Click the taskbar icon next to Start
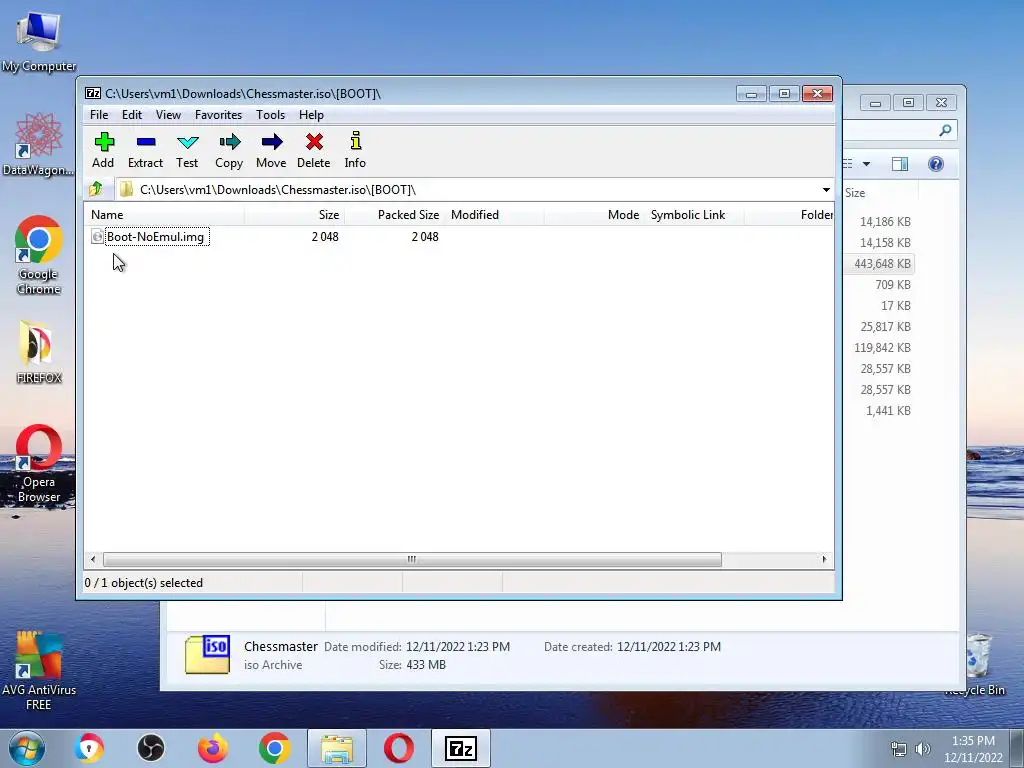The image size is (1024, 768). (x=89, y=748)
